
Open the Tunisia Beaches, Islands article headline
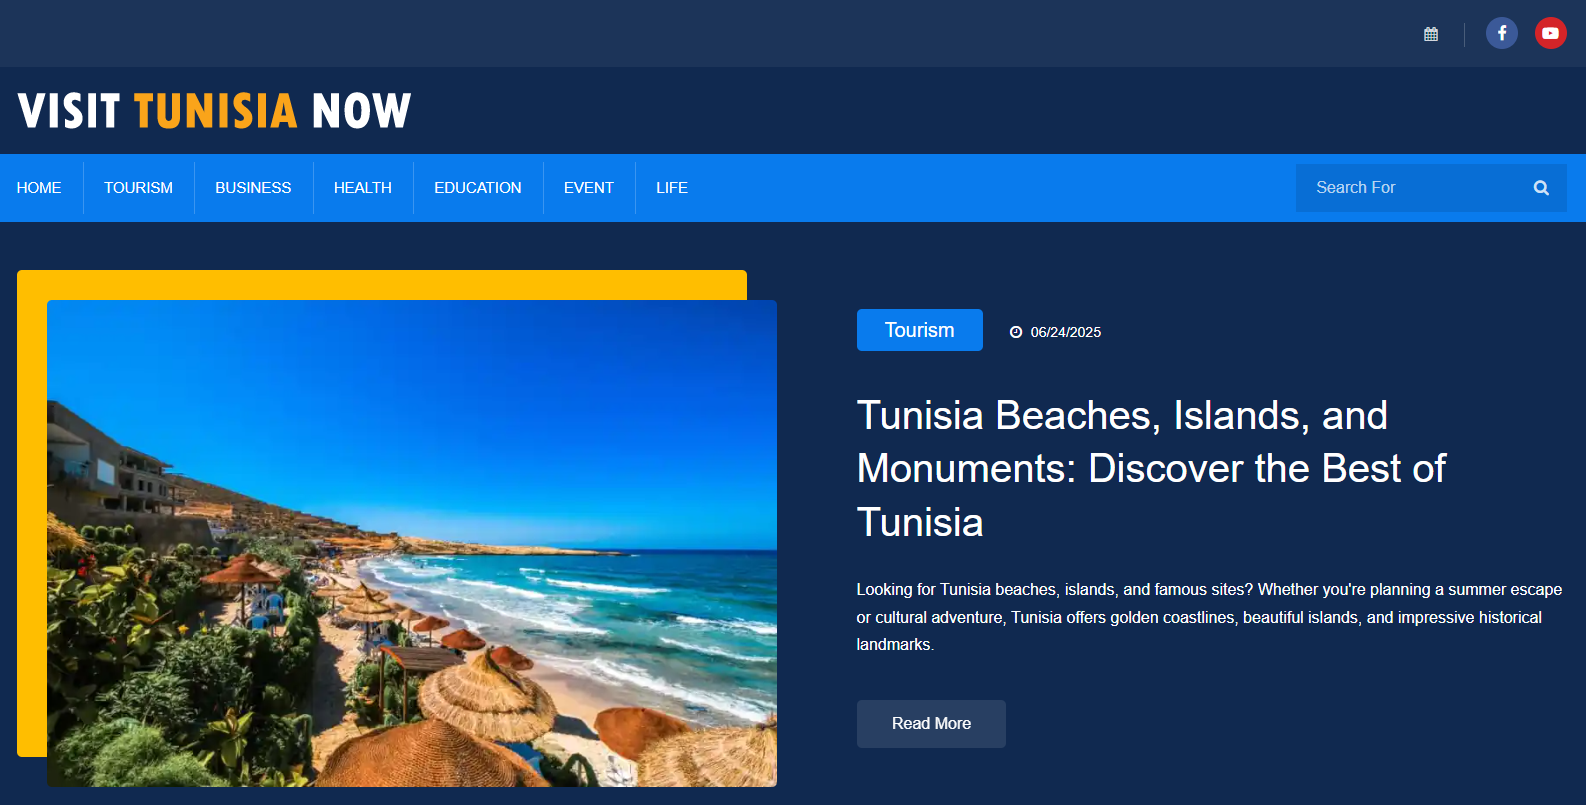pos(1152,469)
